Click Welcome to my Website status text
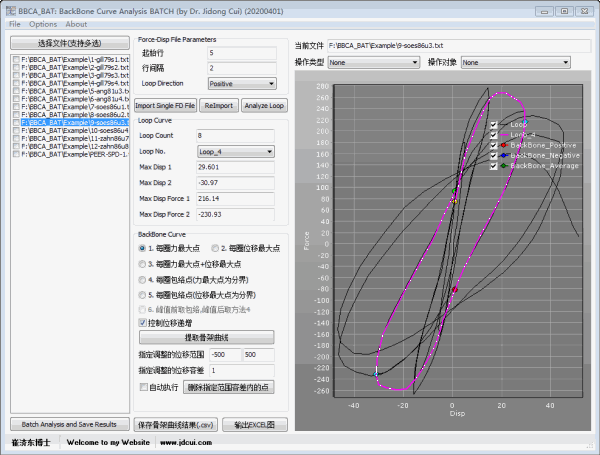Screen dimensions: 600x455 click(x=108, y=442)
